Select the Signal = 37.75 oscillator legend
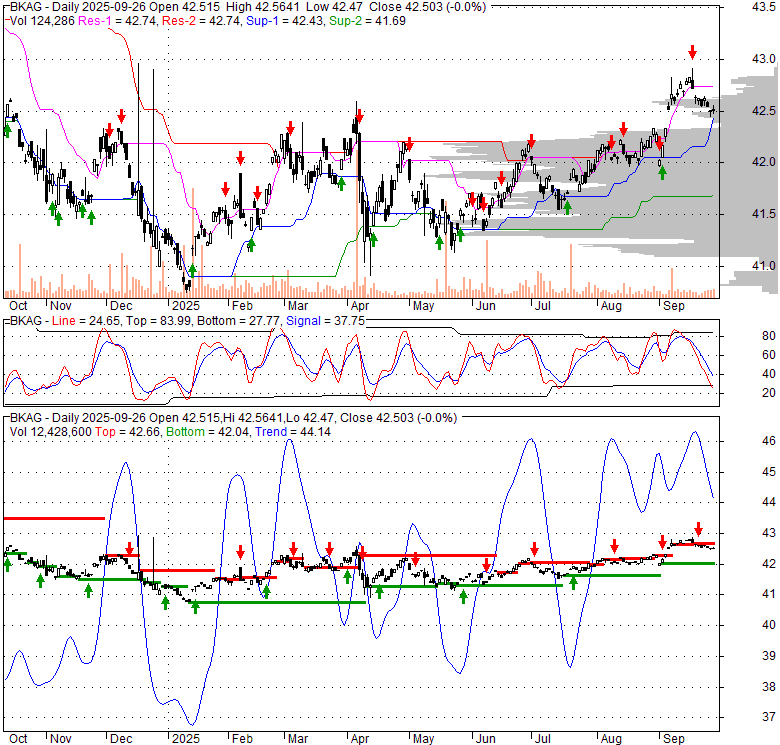 coord(325,321)
